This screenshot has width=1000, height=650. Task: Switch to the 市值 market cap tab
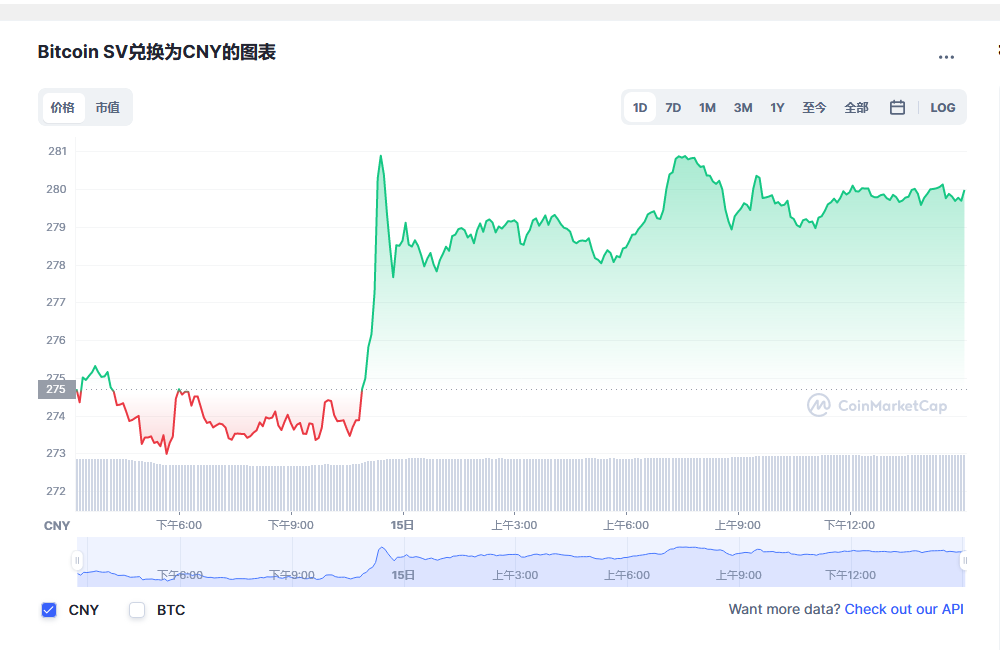pos(108,107)
